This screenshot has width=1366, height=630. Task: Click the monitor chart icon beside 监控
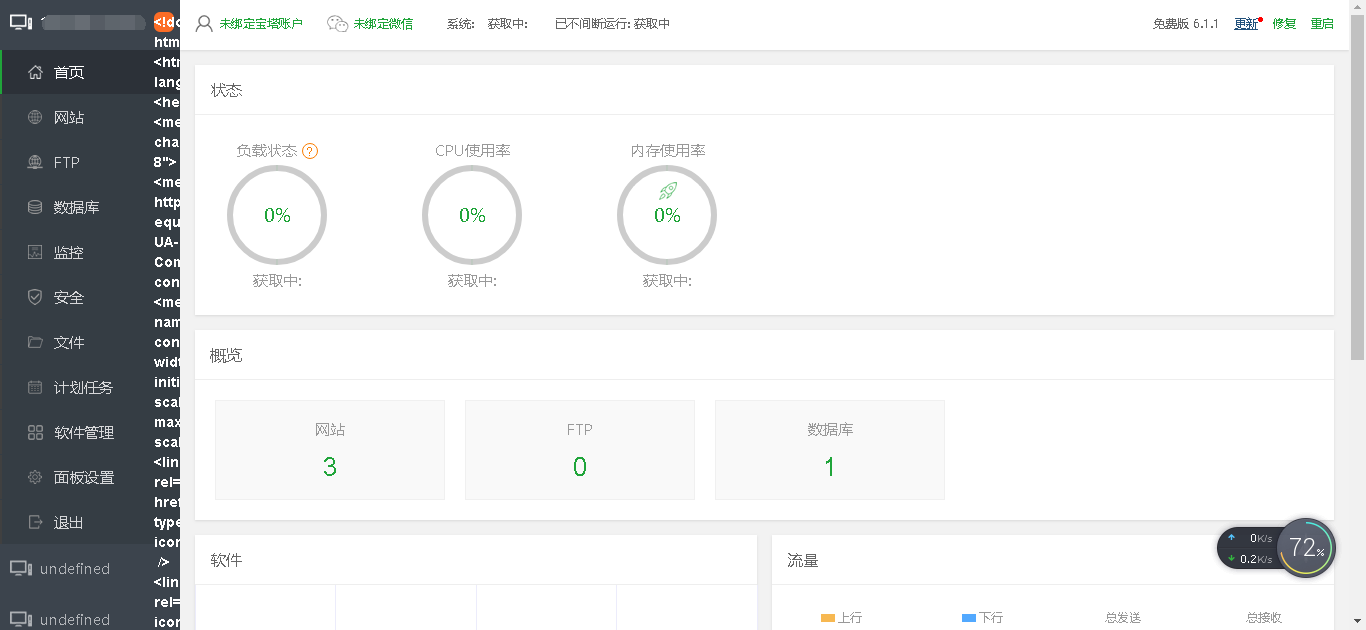click(x=35, y=252)
